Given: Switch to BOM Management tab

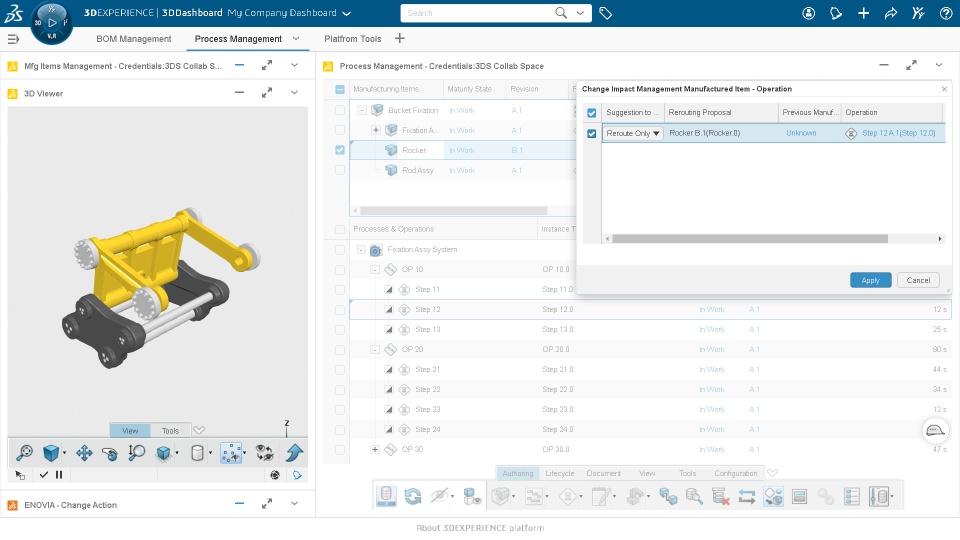Looking at the screenshot, I should 133,39.
